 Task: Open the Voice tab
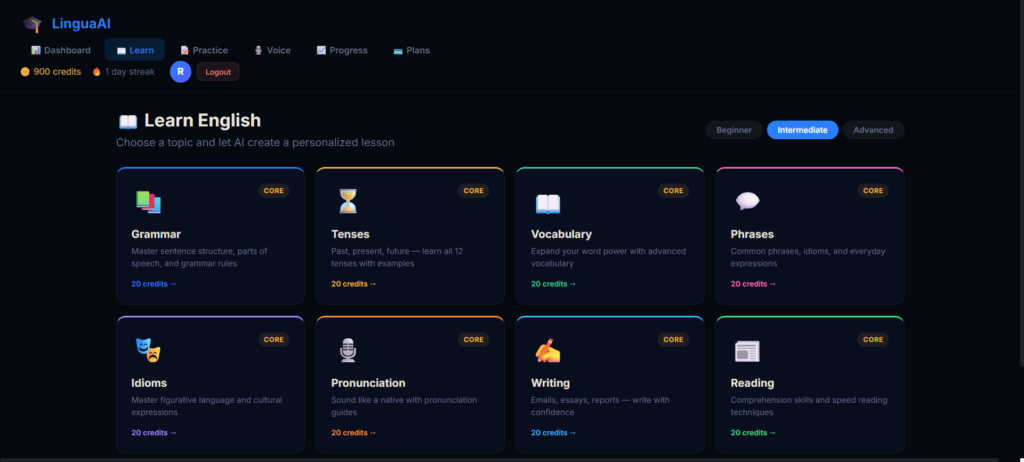tap(272, 50)
